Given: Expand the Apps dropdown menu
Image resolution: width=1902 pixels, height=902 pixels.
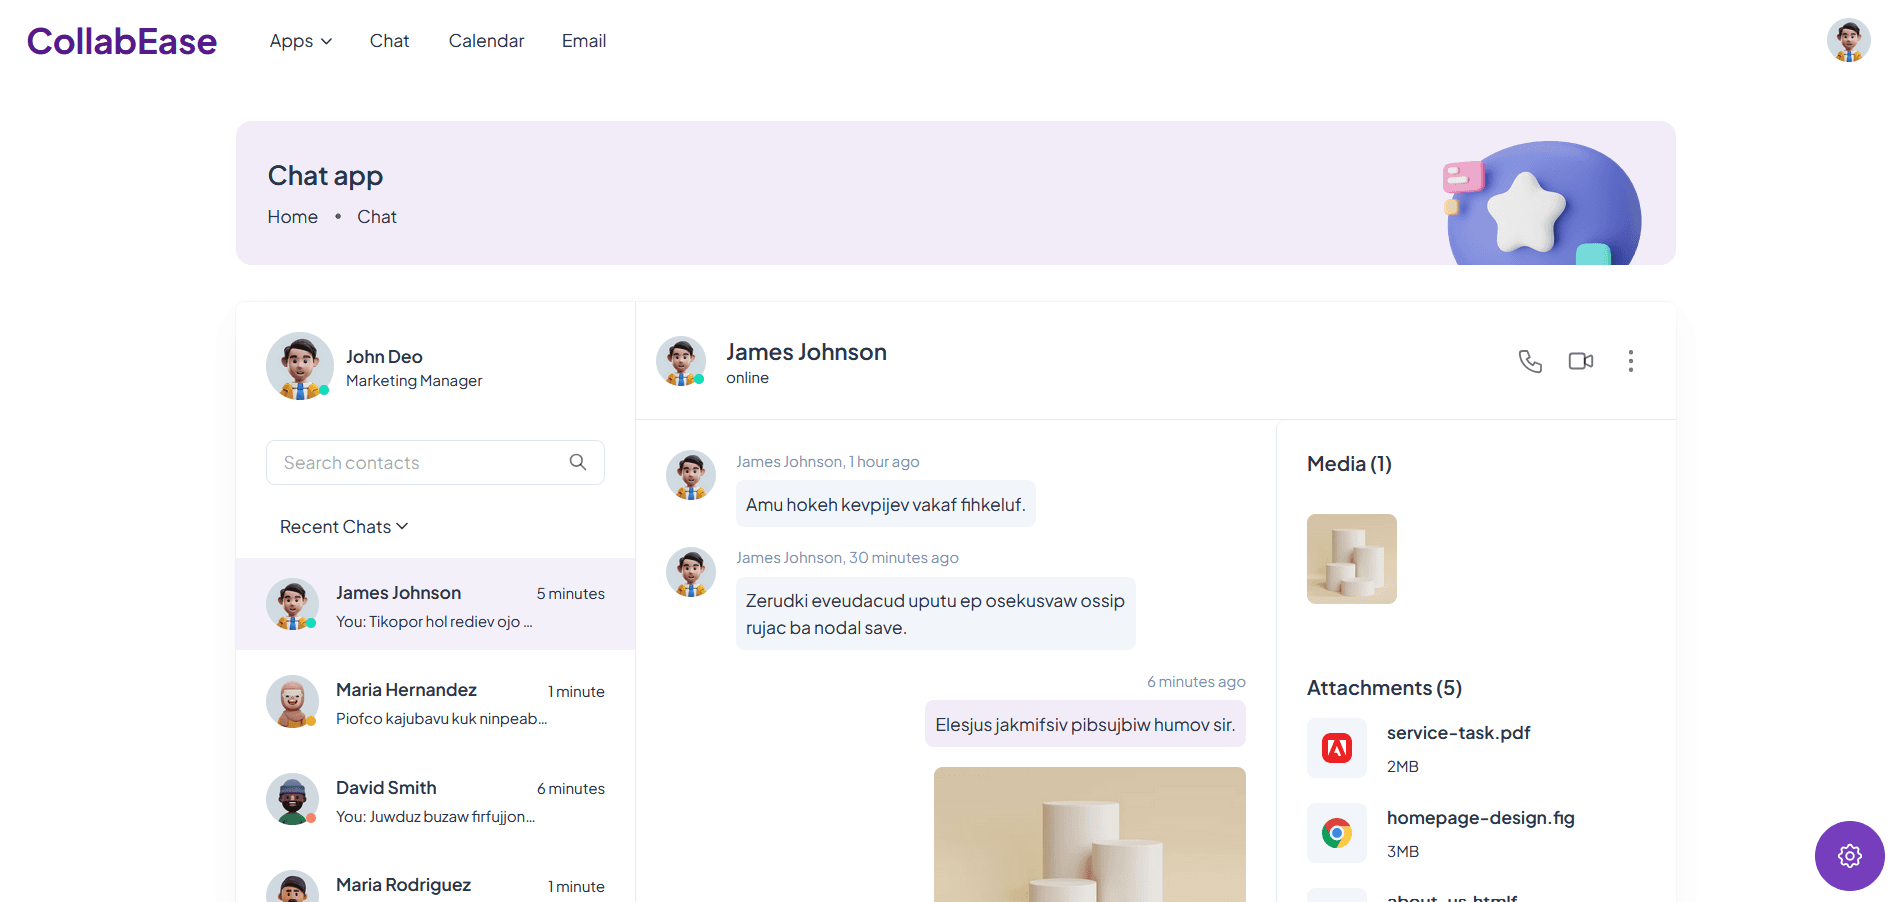Looking at the screenshot, I should coord(300,41).
